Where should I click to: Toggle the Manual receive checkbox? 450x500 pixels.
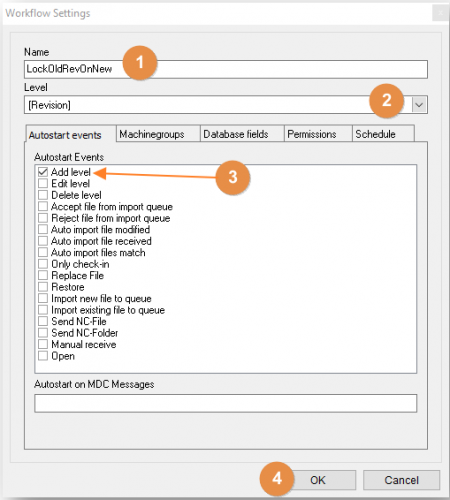[43, 344]
